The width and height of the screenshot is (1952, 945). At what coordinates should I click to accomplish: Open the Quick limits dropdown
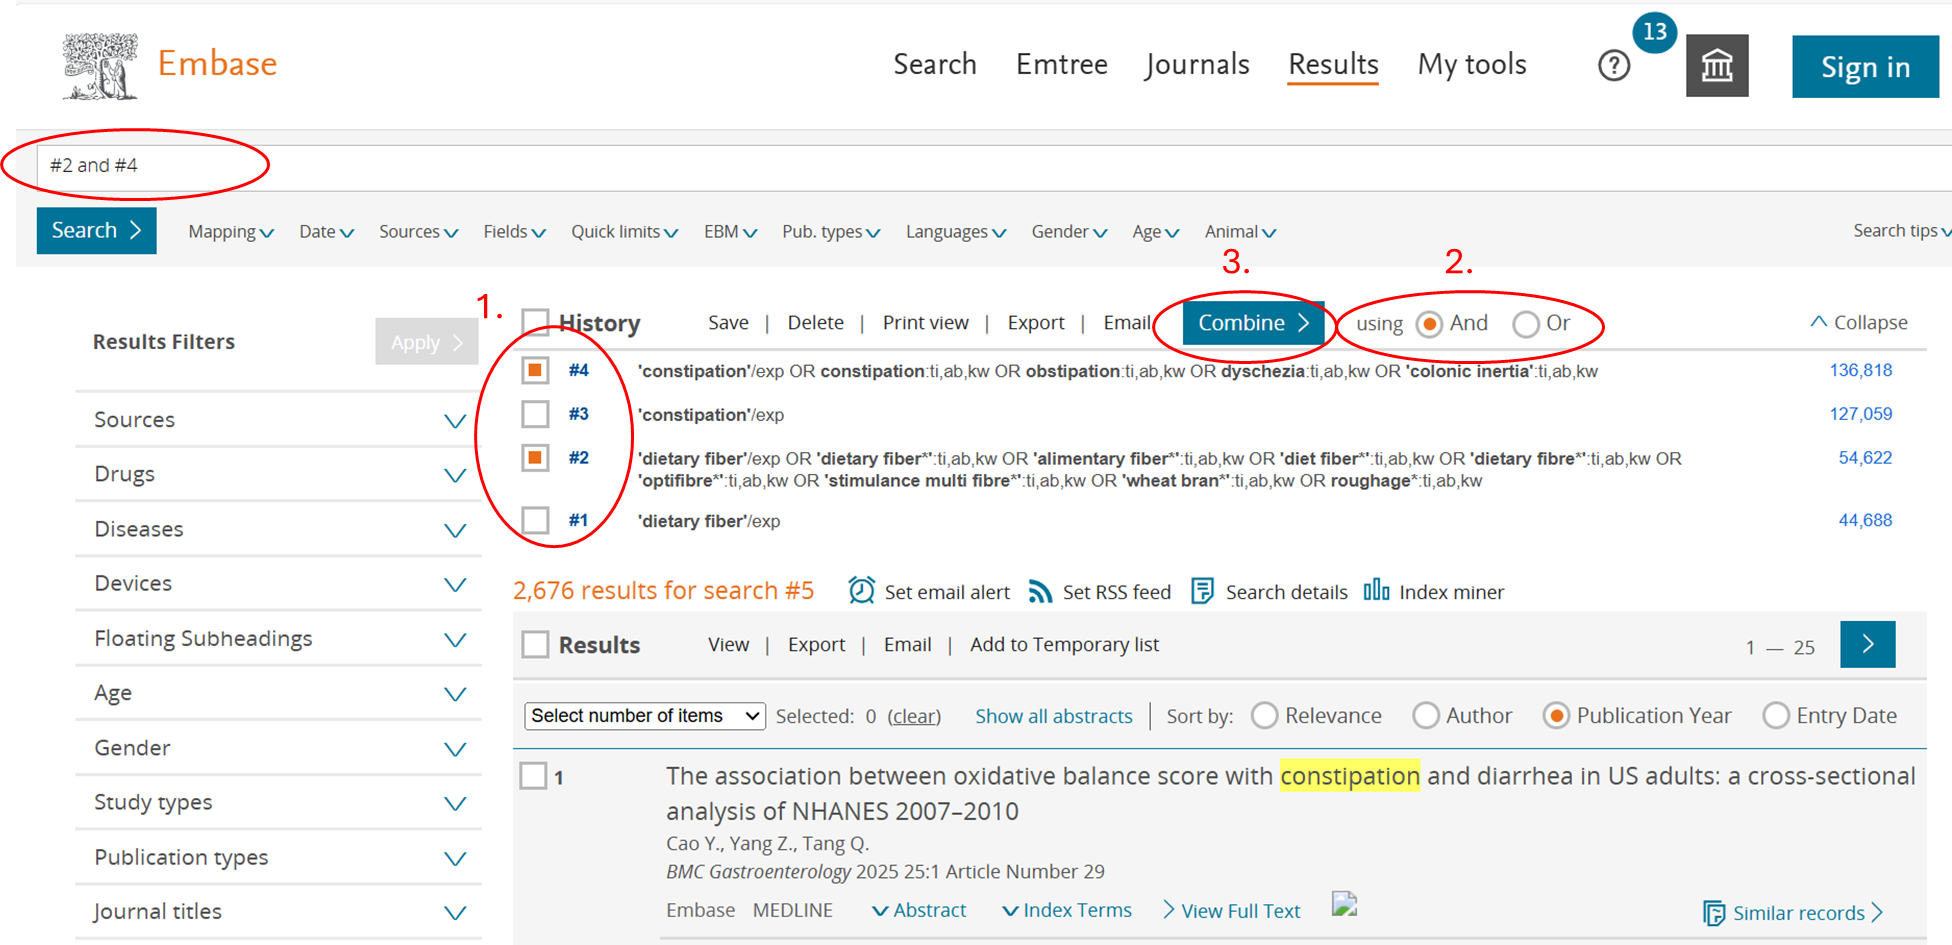click(624, 232)
